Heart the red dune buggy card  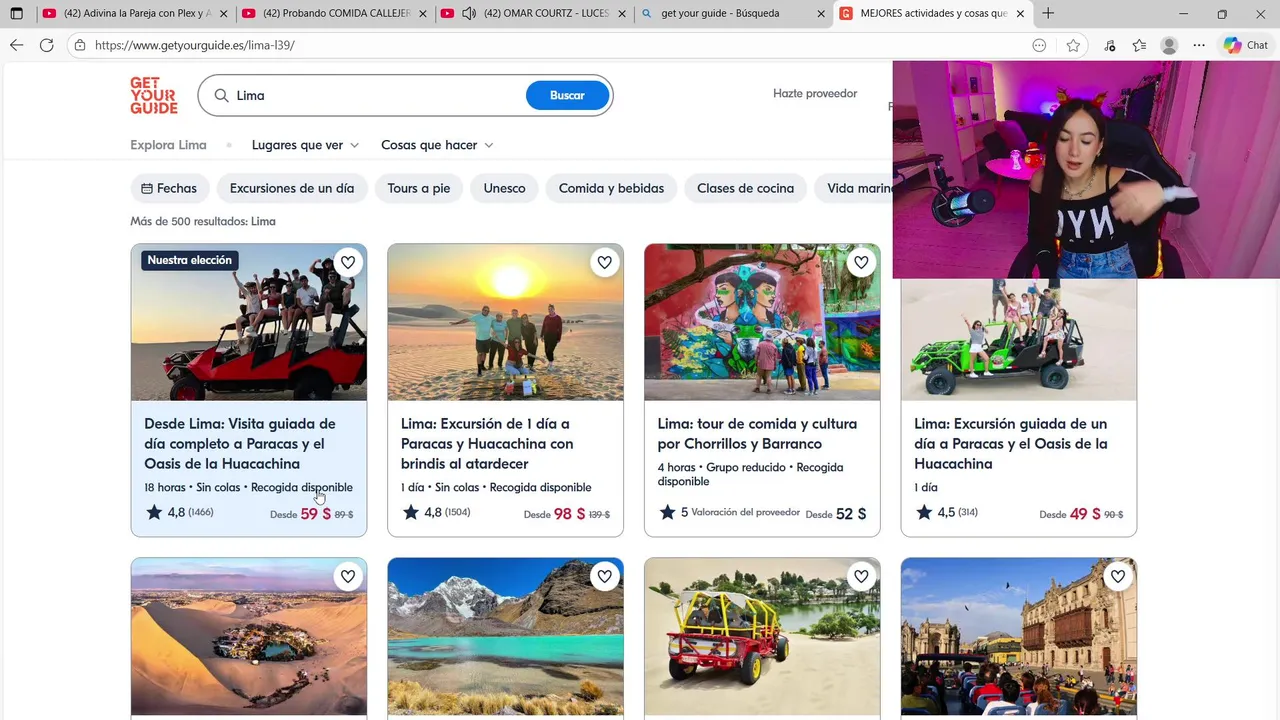tap(862, 576)
